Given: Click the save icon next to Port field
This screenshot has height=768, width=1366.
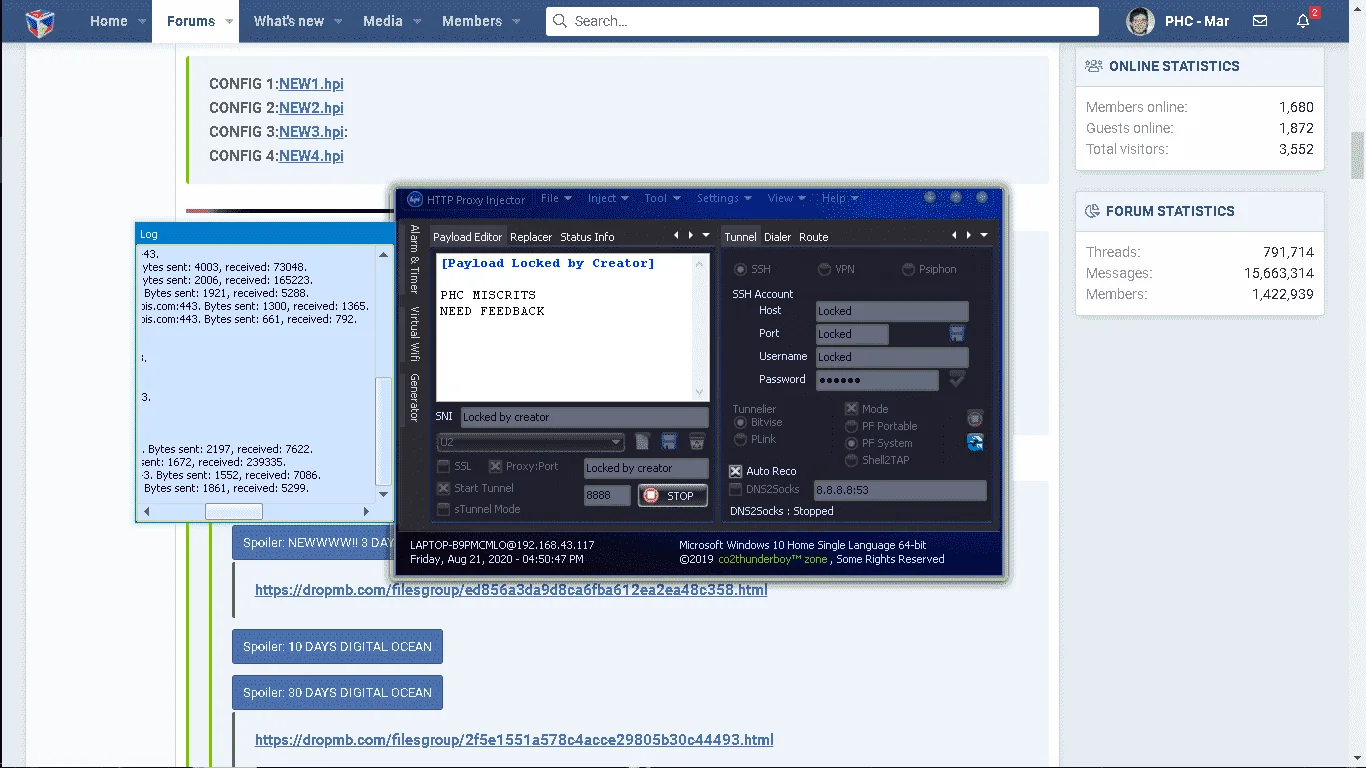Looking at the screenshot, I should click(x=957, y=333).
